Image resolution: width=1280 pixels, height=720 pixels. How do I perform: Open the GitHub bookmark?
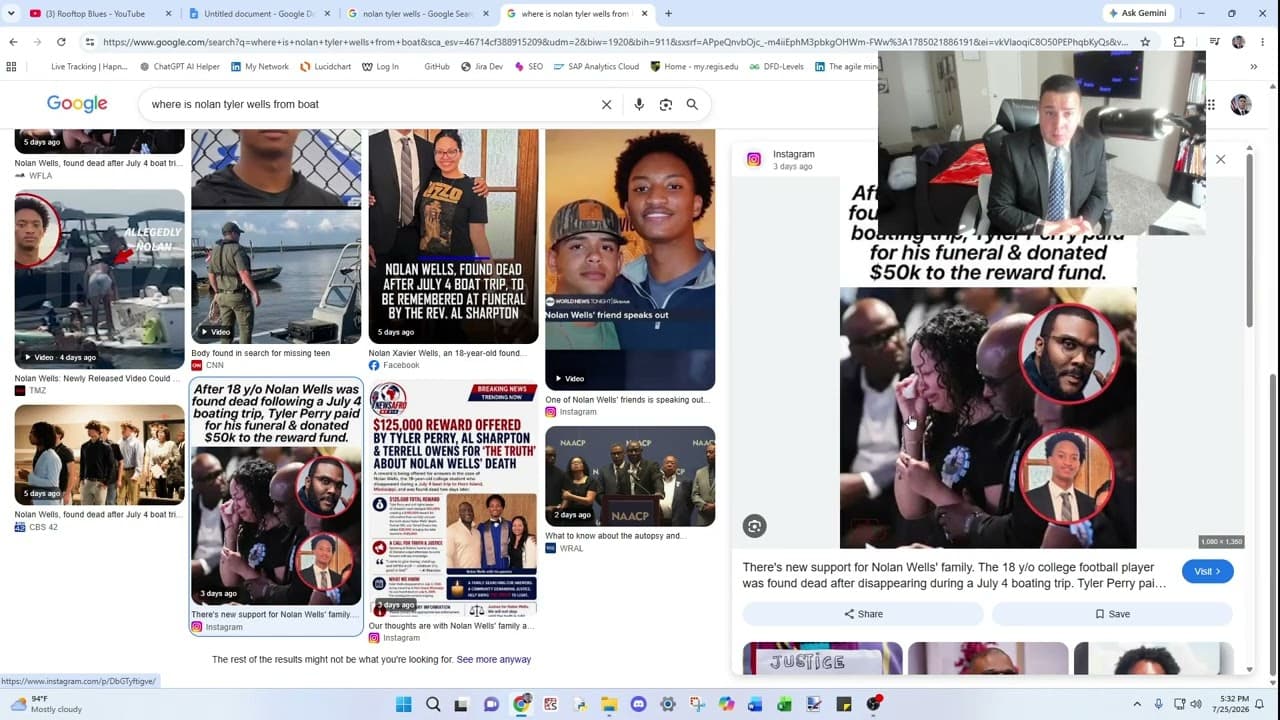pyautogui.click(x=437, y=67)
